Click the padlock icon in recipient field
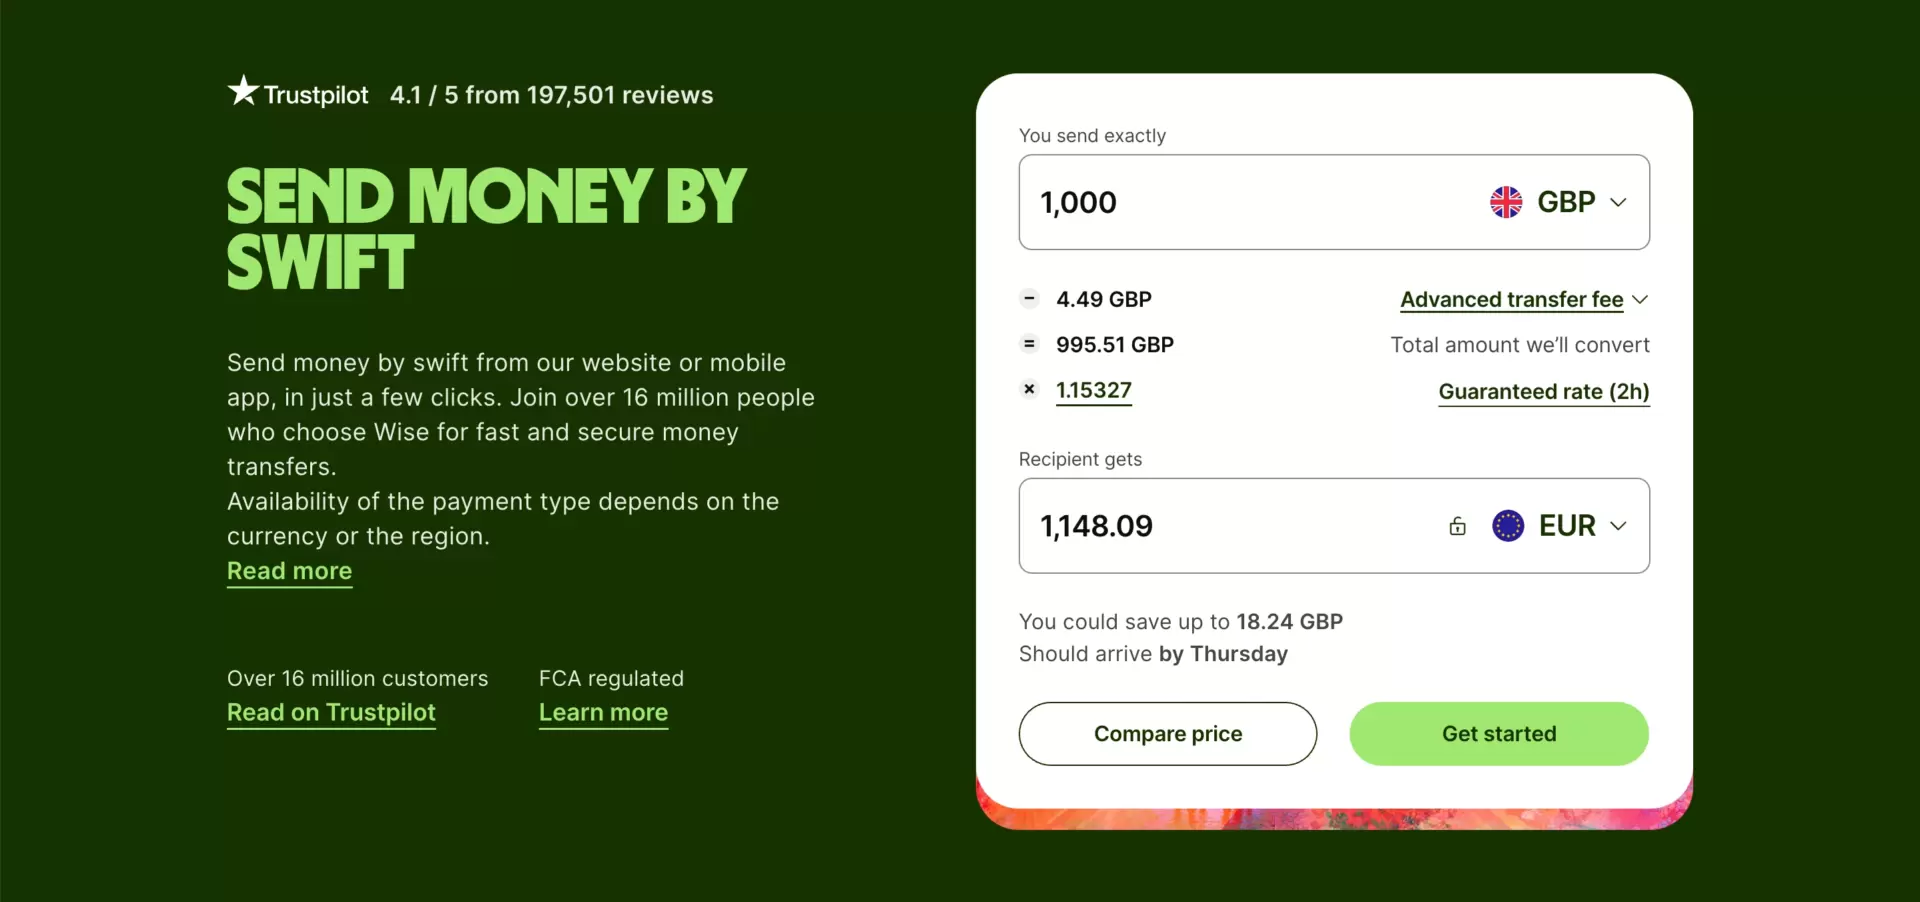This screenshot has height=902, width=1920. pos(1457,525)
